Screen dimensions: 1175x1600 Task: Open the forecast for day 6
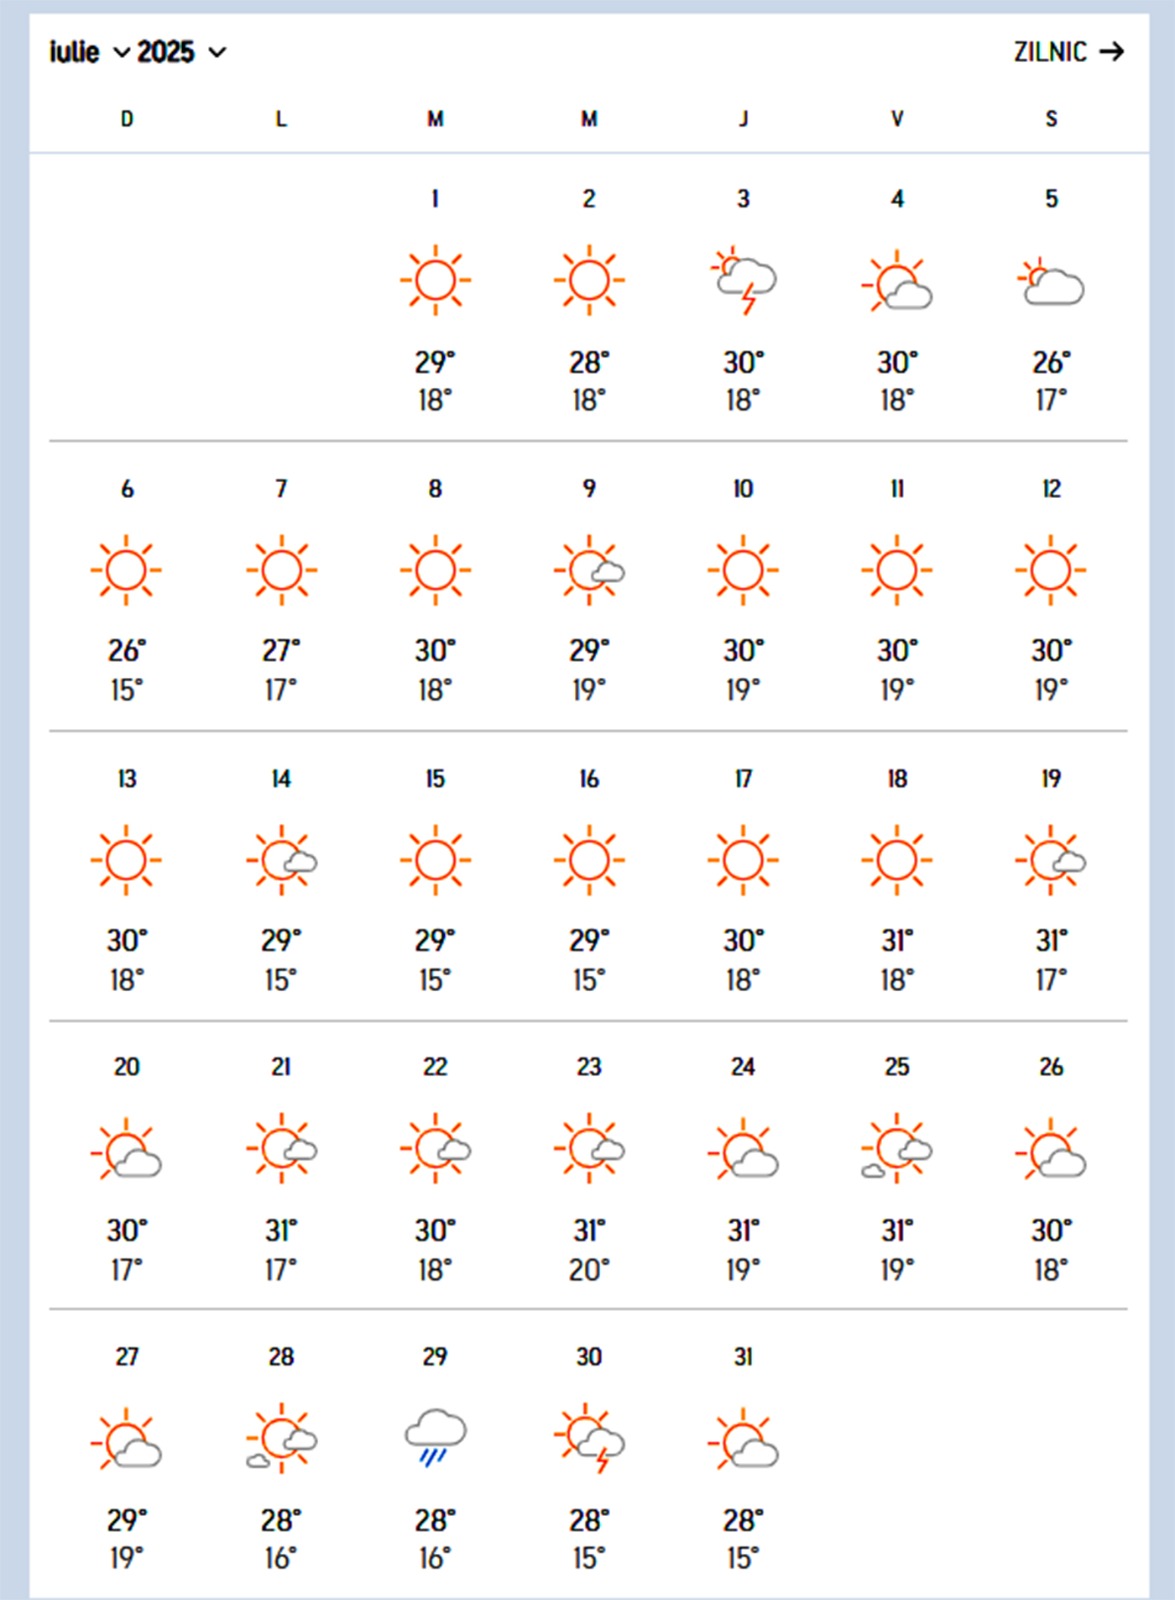pos(127,489)
